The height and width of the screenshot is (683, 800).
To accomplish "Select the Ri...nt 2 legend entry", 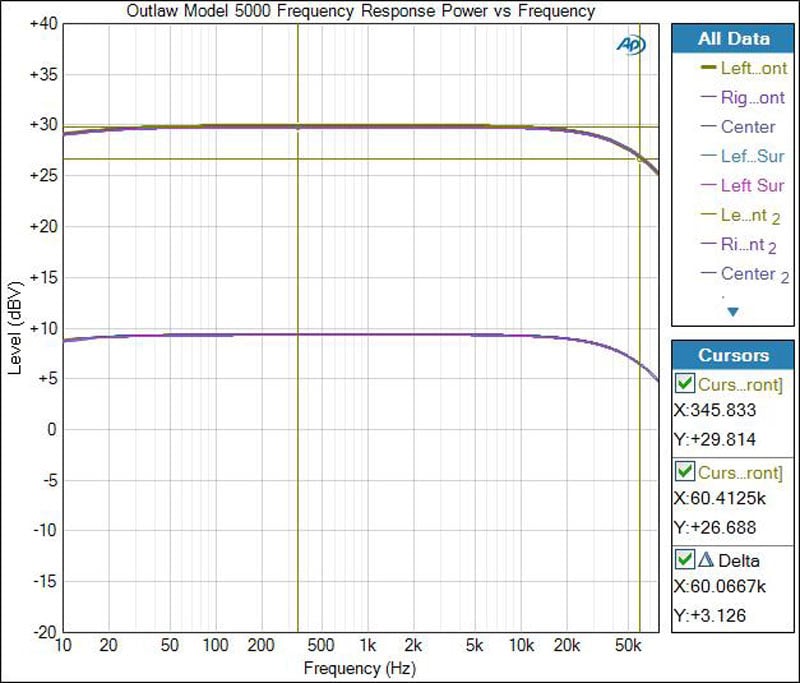I will pyautogui.click(x=748, y=244).
